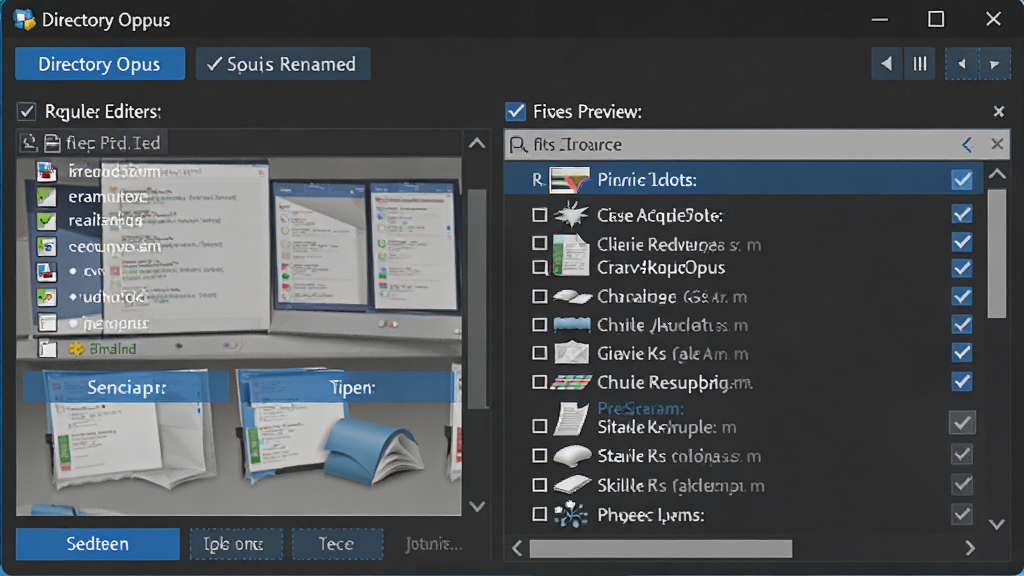Click the horizontal scrollbar right arrow
This screenshot has height=576, width=1024.
click(970, 548)
